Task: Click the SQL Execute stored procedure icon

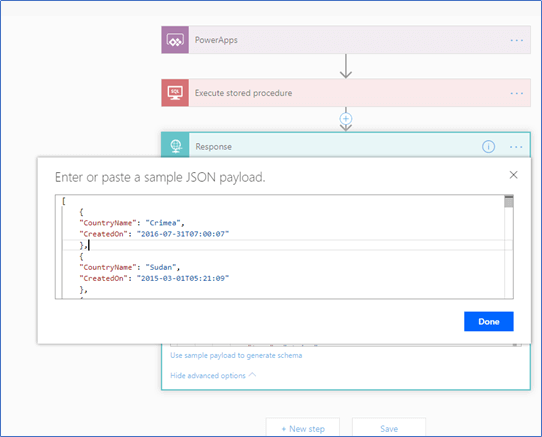Action: coord(175,93)
